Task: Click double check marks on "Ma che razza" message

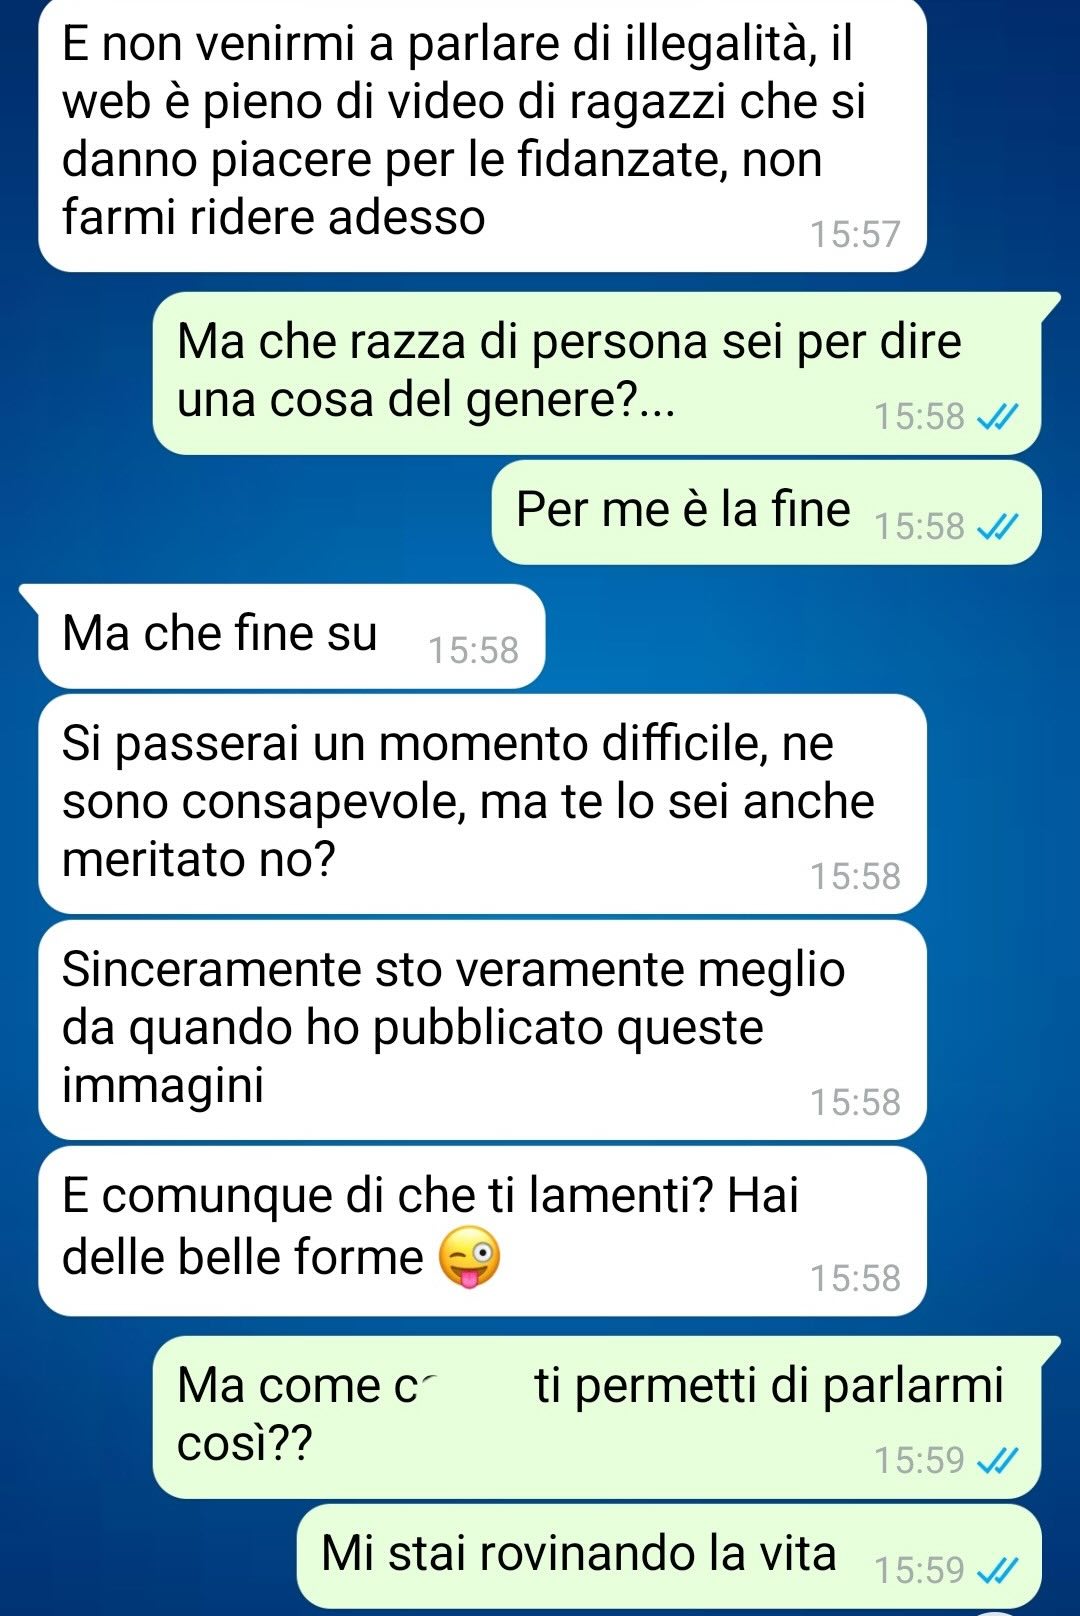Action: pyautogui.click(x=997, y=416)
